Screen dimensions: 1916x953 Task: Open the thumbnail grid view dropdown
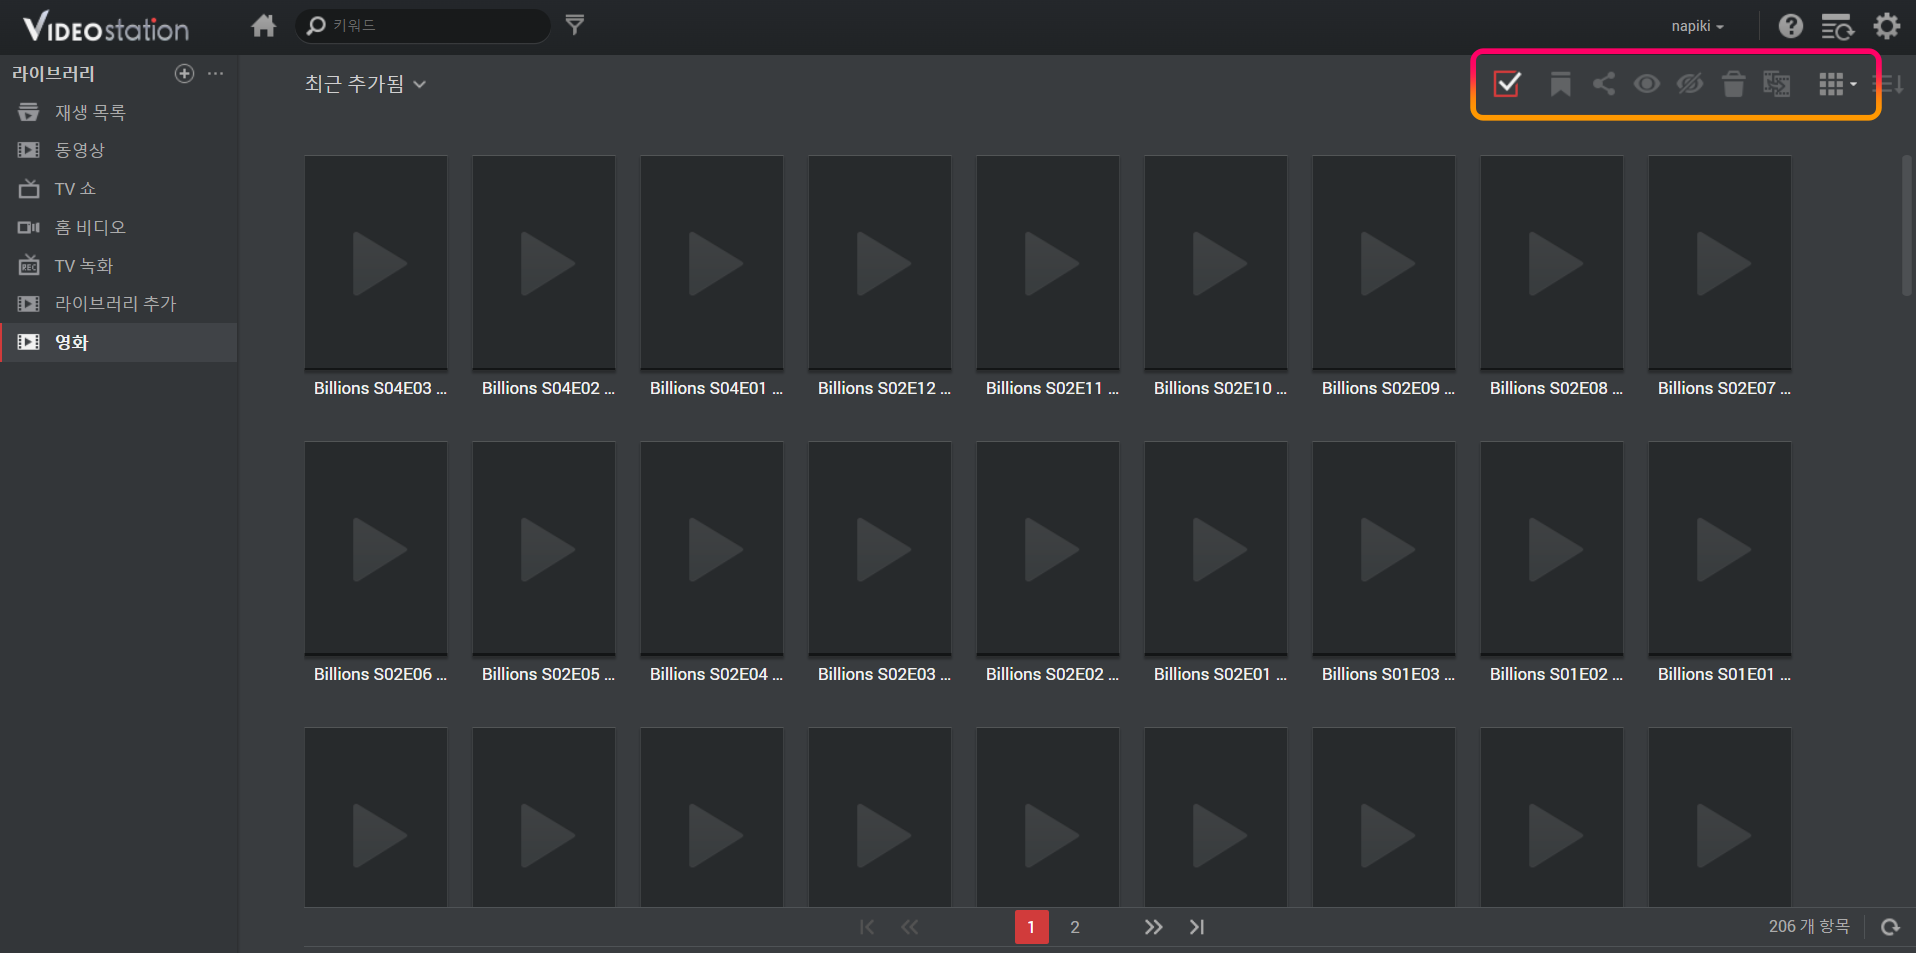[1837, 84]
